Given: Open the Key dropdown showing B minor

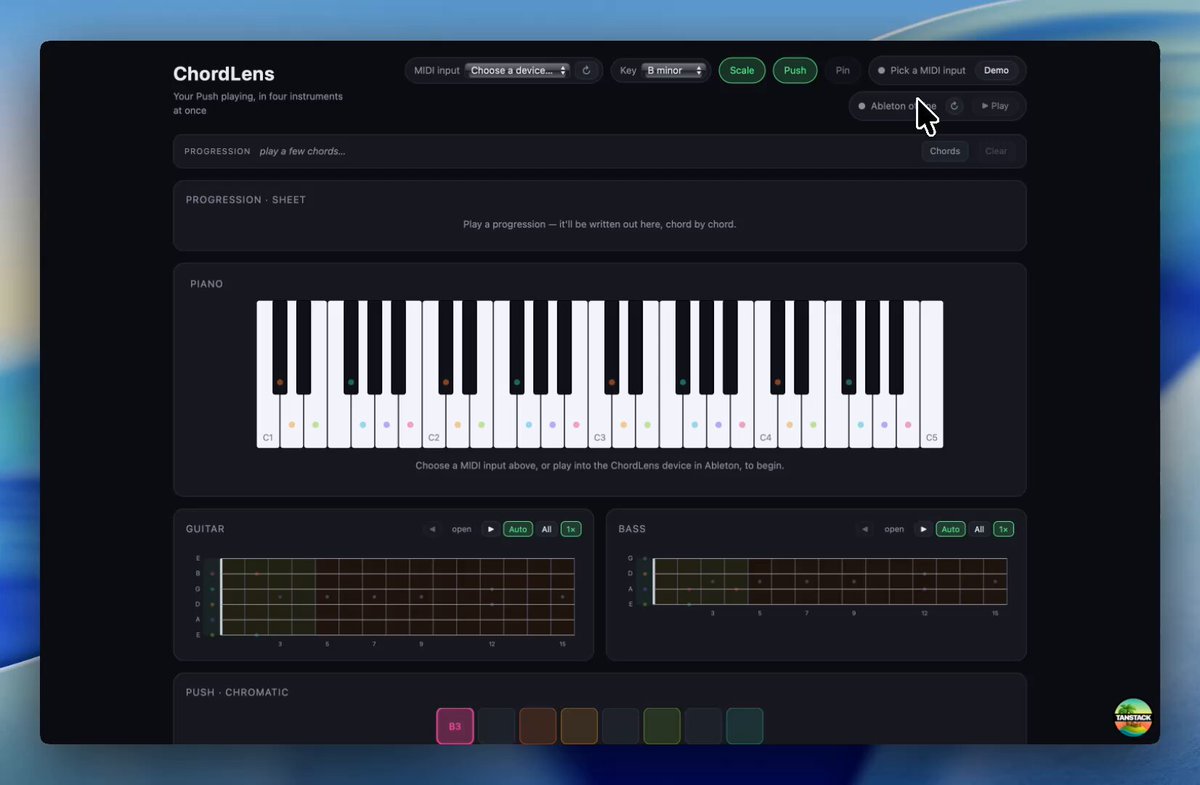Looking at the screenshot, I should pos(675,71).
